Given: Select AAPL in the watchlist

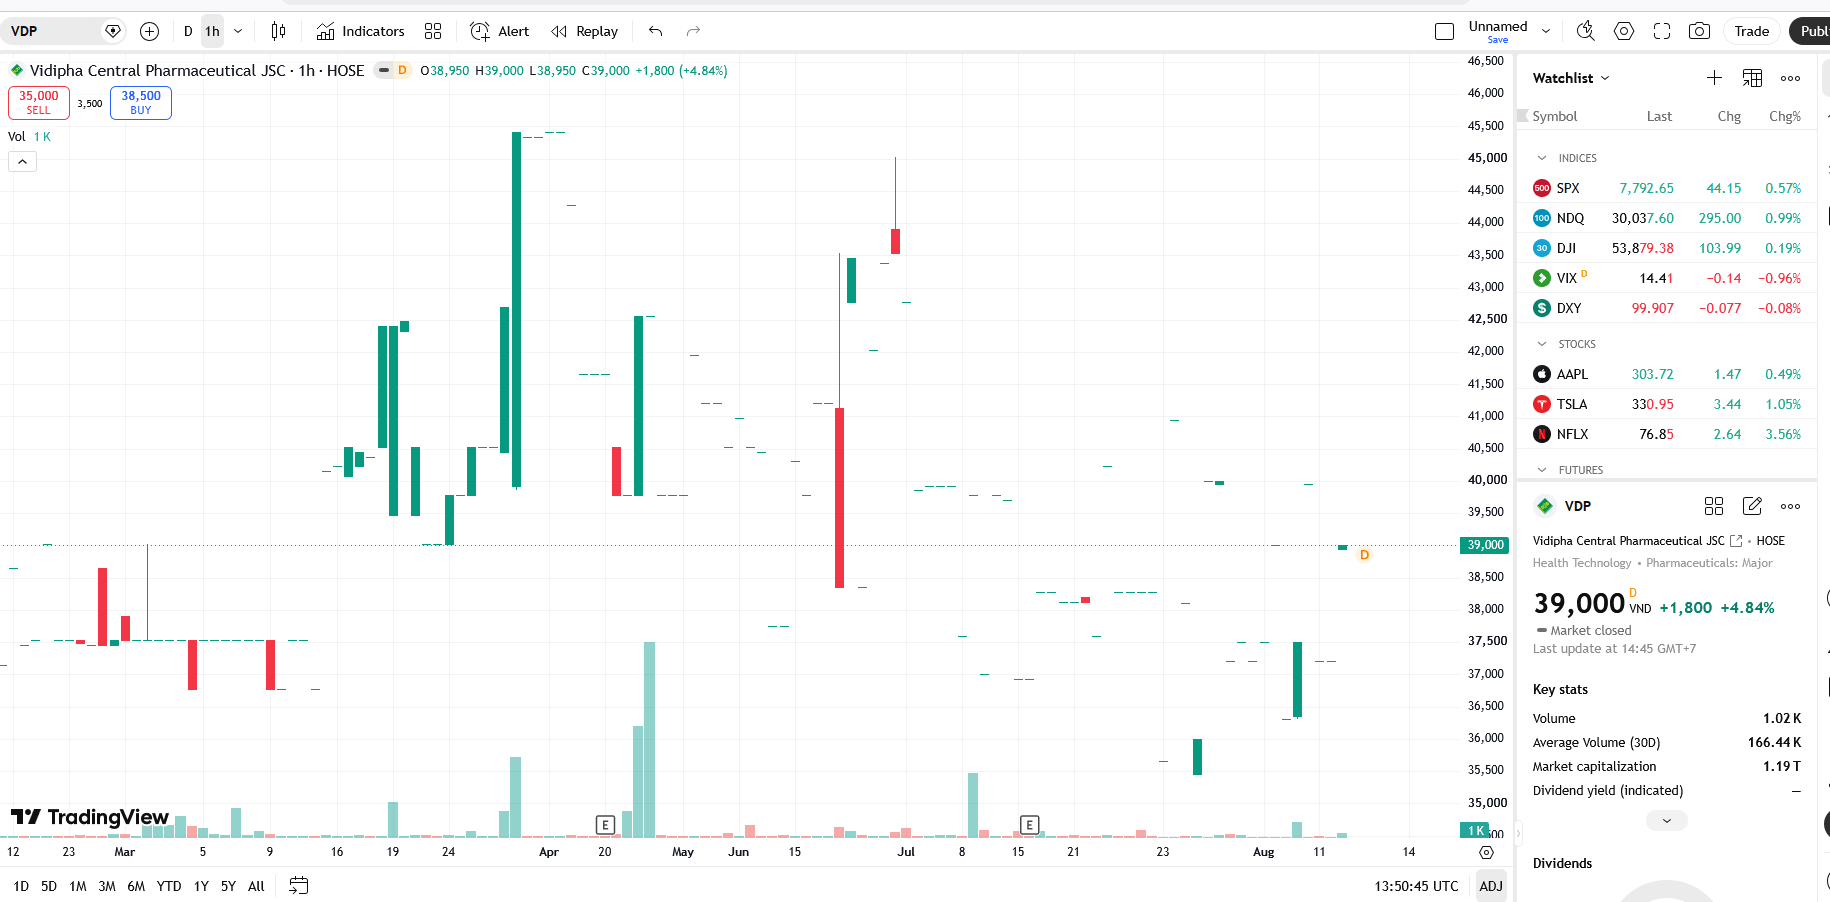Looking at the screenshot, I should pyautogui.click(x=1666, y=374).
